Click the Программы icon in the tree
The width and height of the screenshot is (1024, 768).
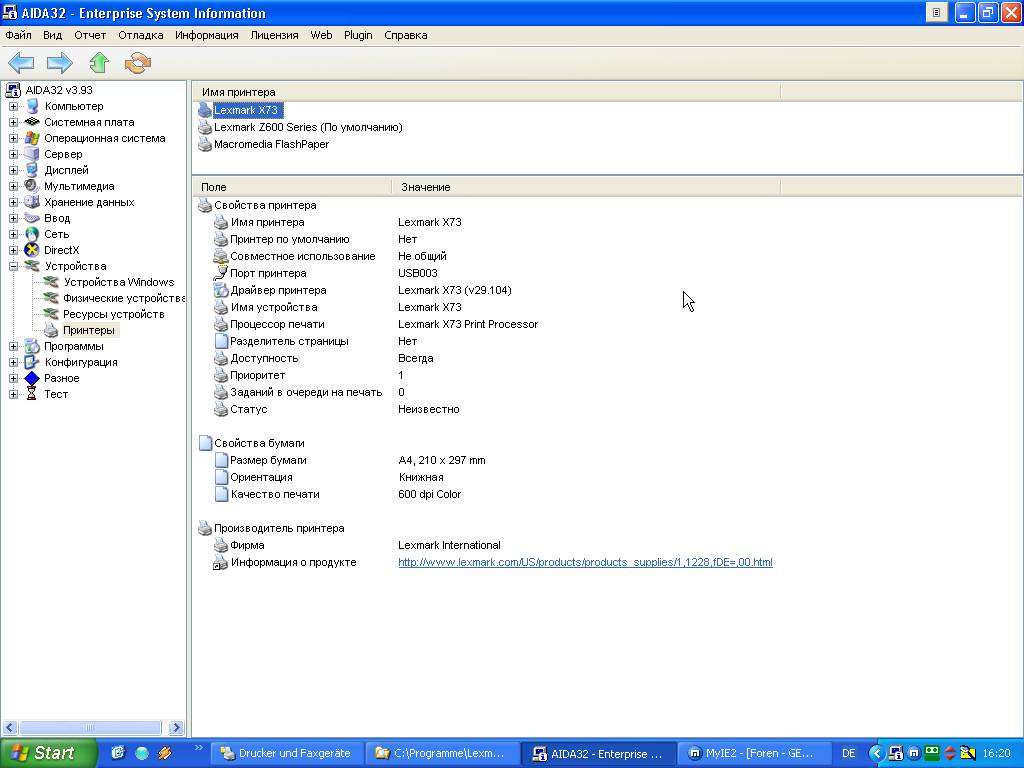coord(31,346)
